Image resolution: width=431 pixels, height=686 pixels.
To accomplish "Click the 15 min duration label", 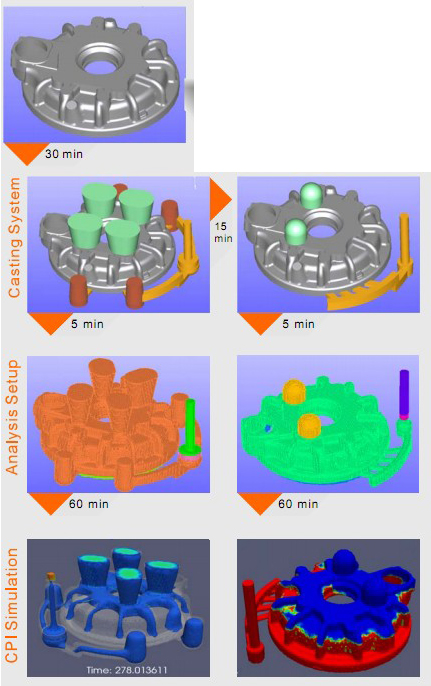I will tap(223, 232).
